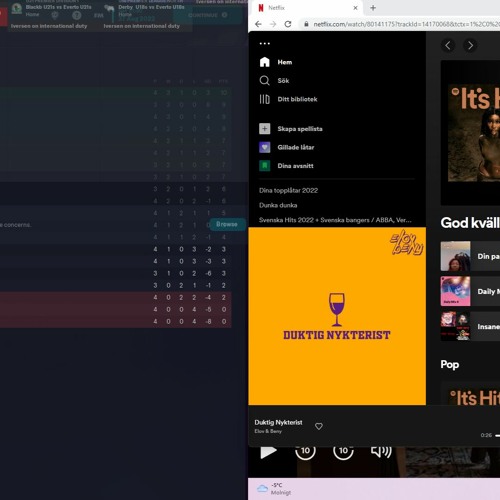Open playlist Dina topplåtar 2022
The image size is (500, 500).
point(288,190)
